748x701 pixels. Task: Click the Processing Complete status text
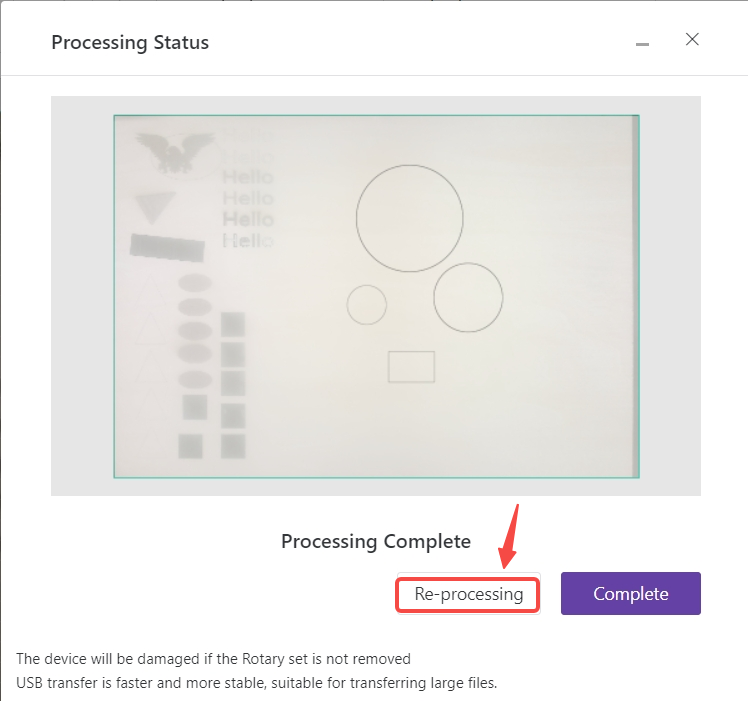tap(376, 542)
